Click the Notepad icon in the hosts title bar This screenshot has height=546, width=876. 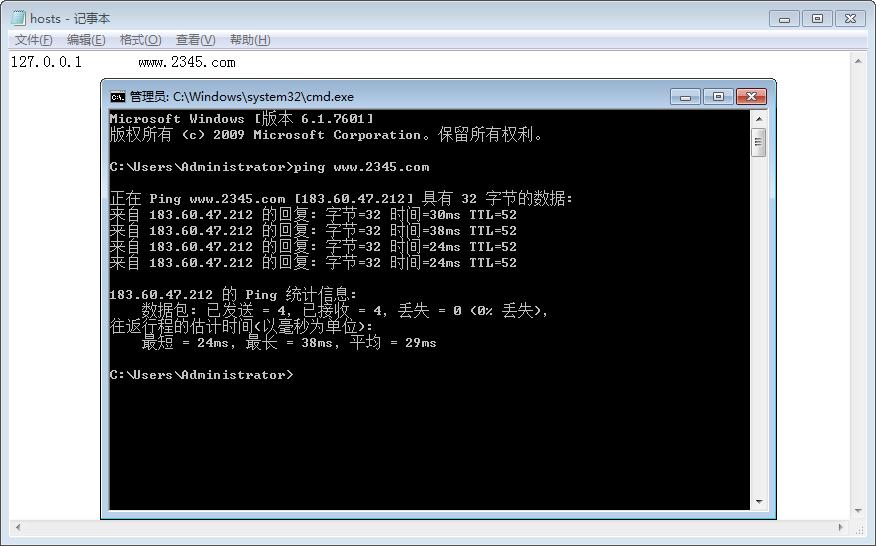tap(18, 18)
